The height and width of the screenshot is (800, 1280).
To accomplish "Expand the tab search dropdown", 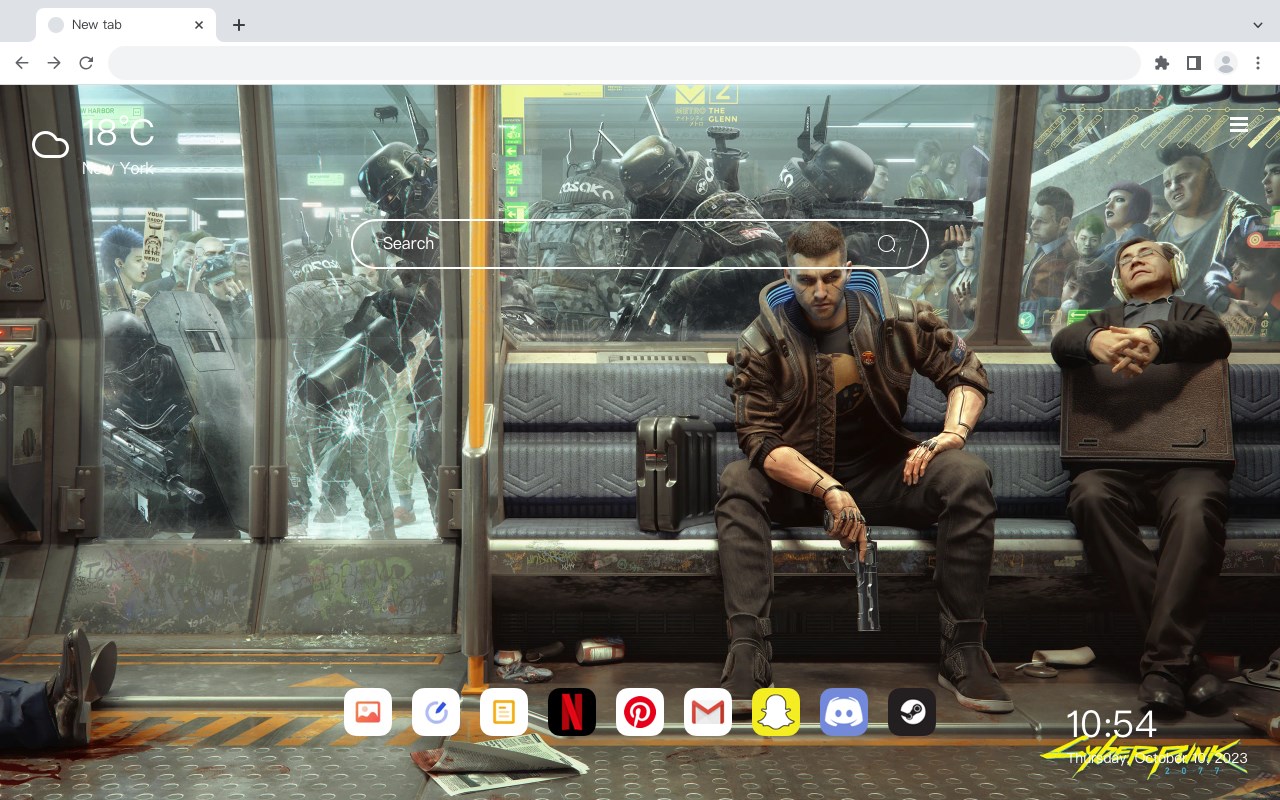I will 1258,25.
